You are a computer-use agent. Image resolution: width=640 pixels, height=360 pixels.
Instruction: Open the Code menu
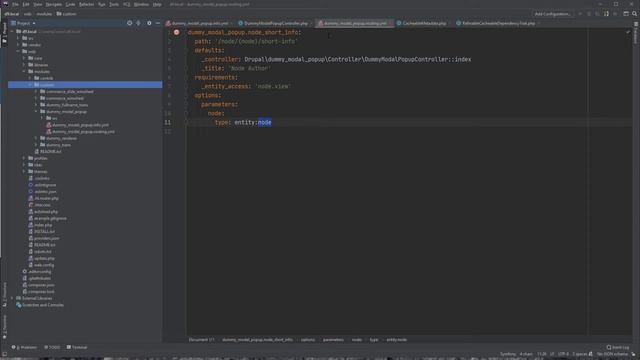tap(70, 4)
